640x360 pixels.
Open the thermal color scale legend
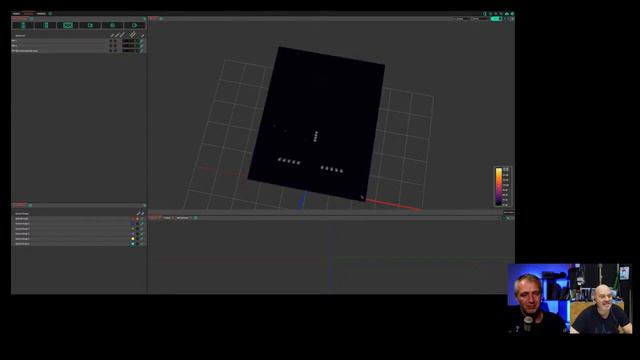click(502, 187)
